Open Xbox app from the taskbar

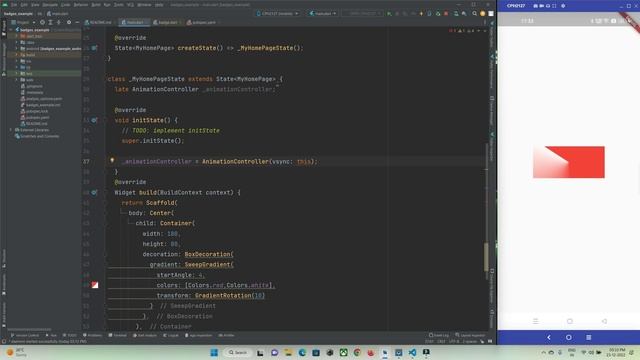344,352
